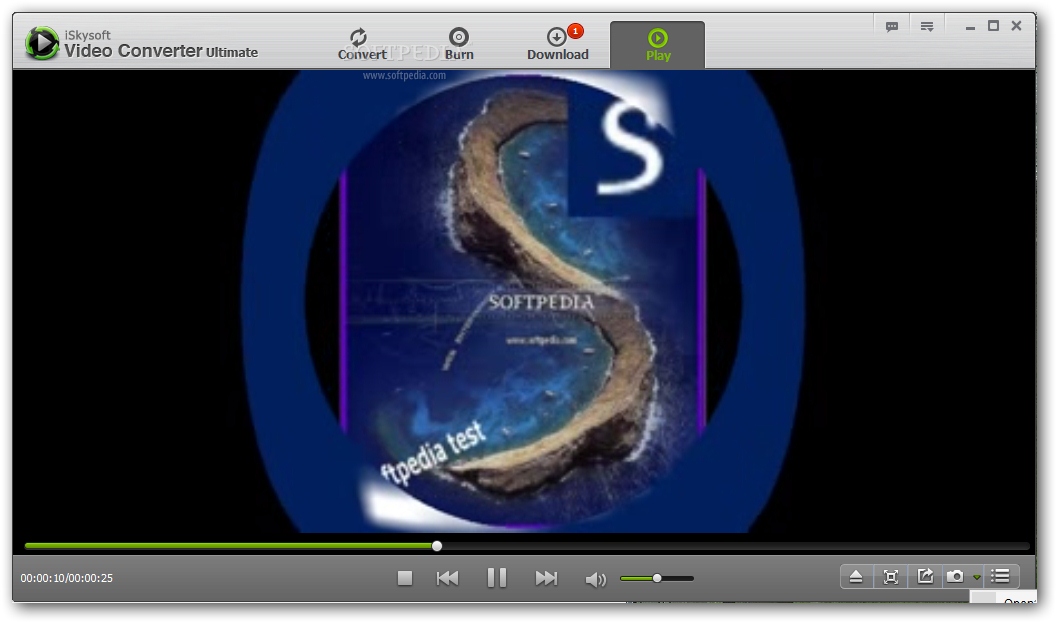
Task: Skip to the previous video
Action: tap(448, 578)
